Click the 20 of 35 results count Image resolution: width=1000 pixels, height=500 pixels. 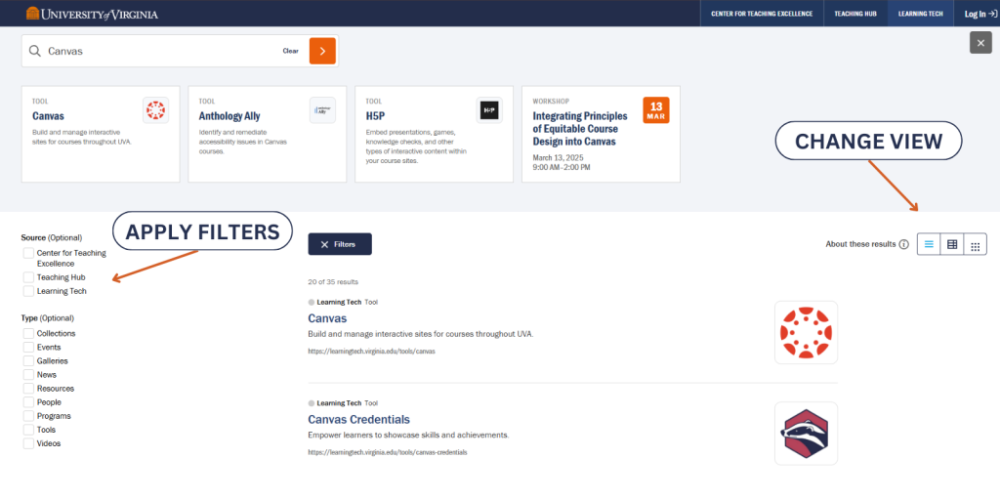coord(333,281)
